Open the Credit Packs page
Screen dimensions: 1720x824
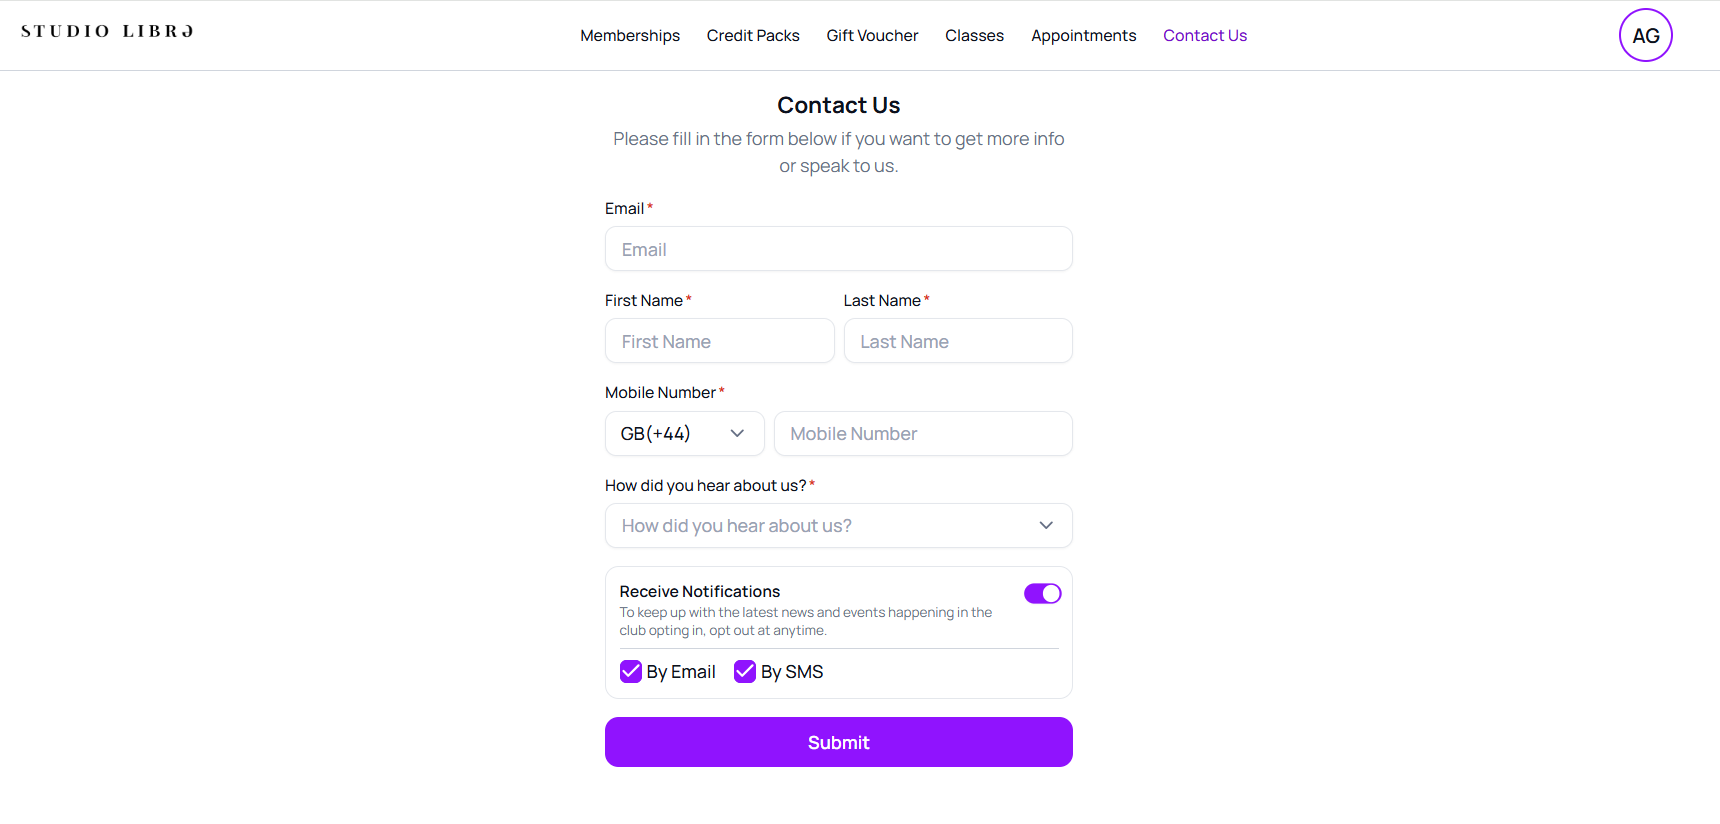(x=753, y=36)
